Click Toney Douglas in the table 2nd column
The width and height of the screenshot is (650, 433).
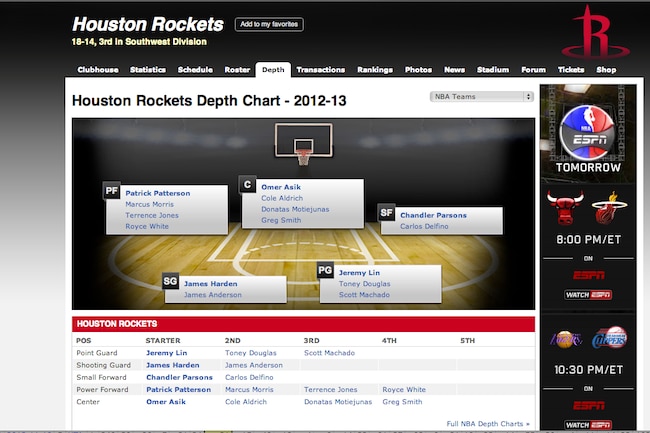click(x=250, y=353)
